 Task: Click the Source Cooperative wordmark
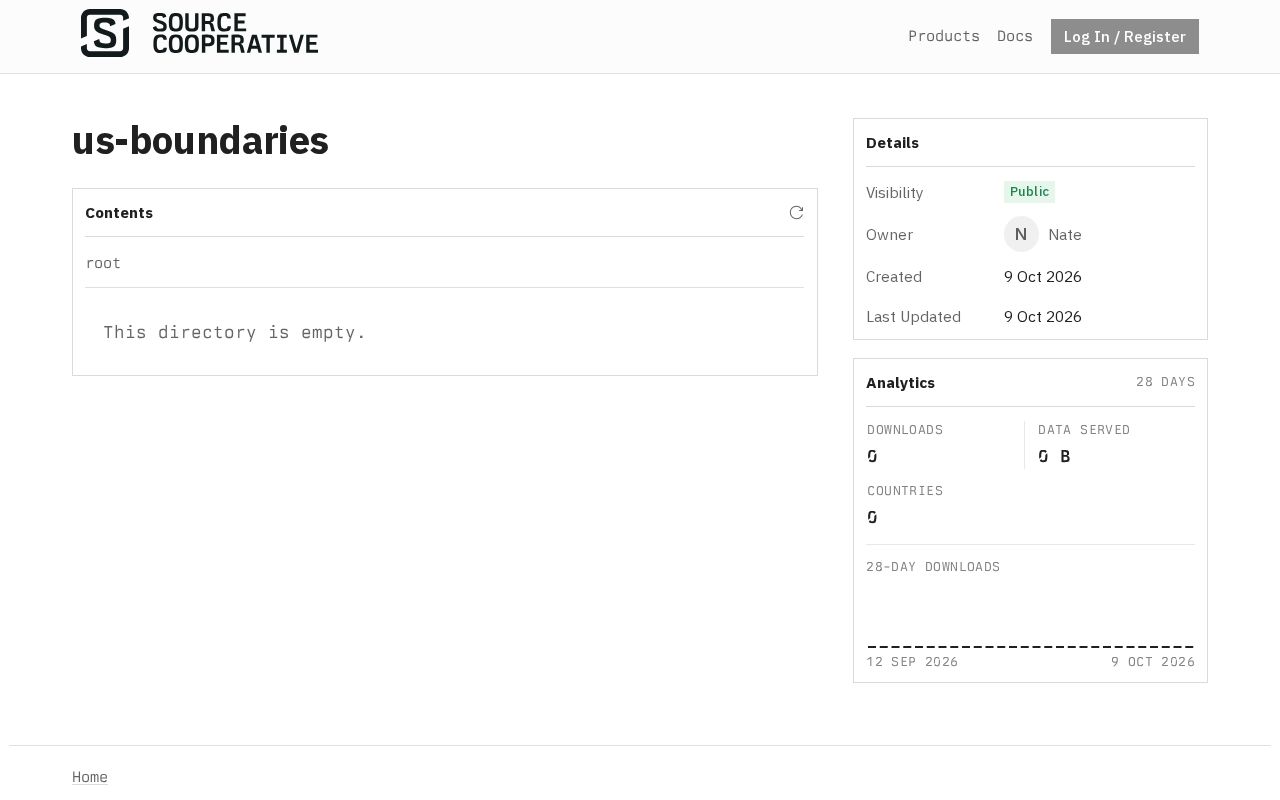pos(235,33)
